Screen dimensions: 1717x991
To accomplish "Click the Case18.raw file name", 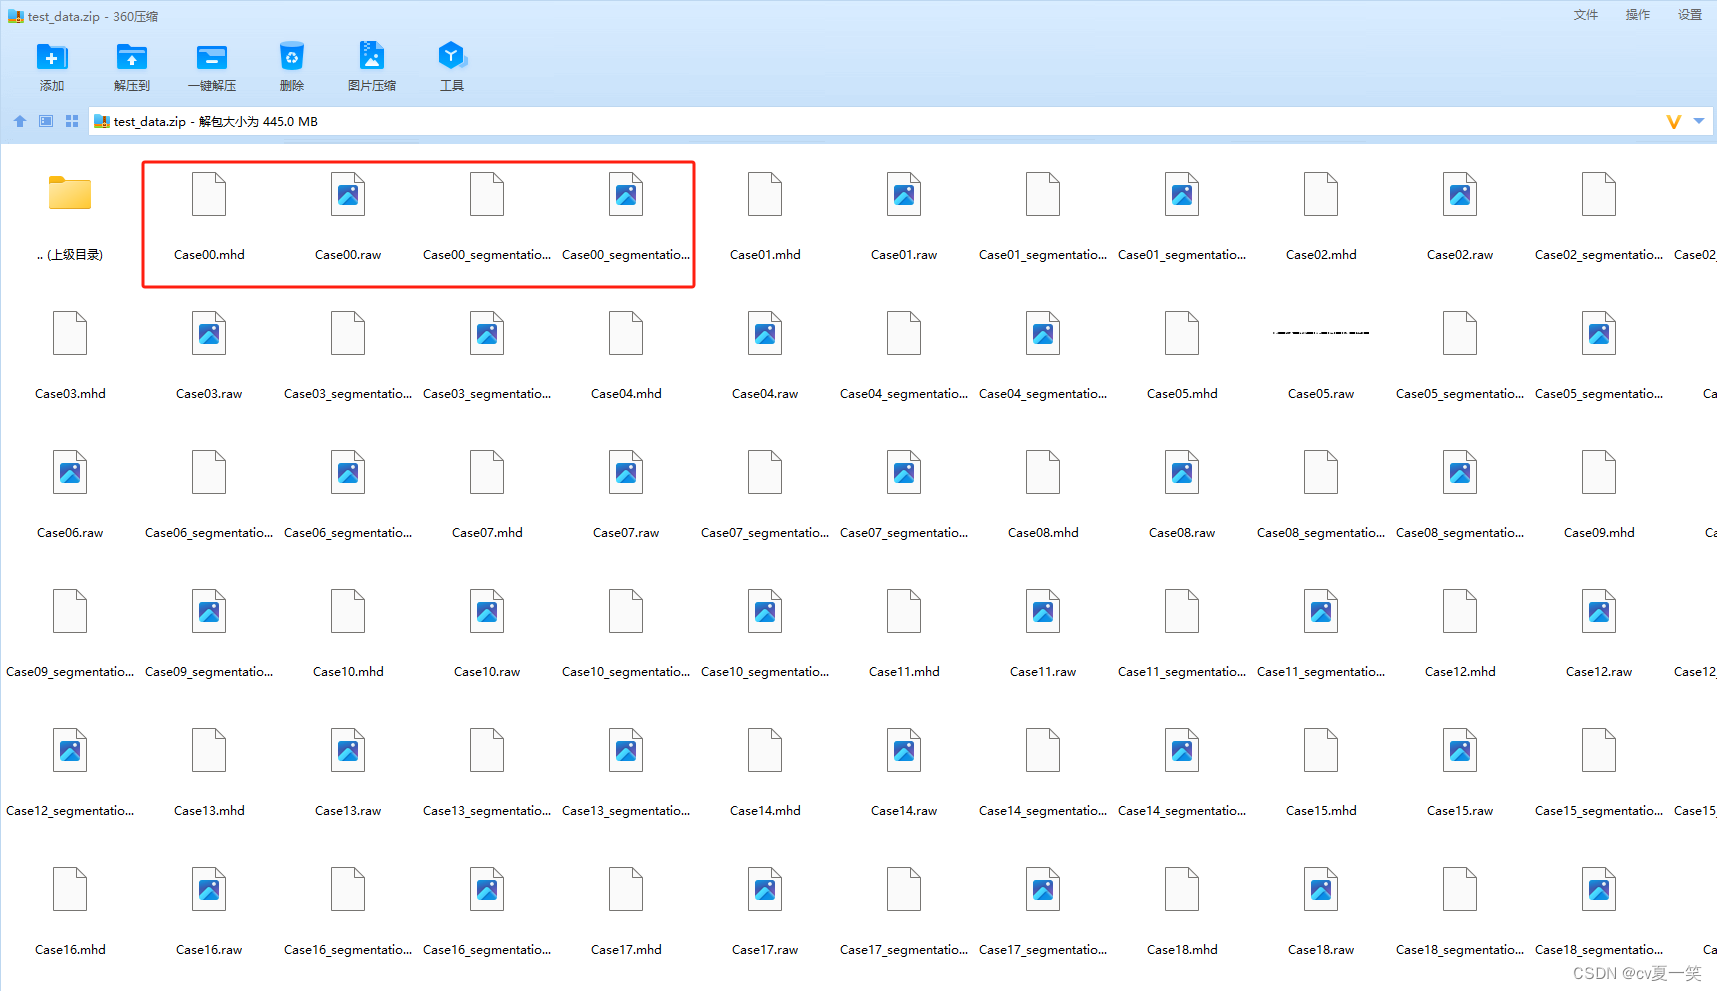I will point(1321,950).
